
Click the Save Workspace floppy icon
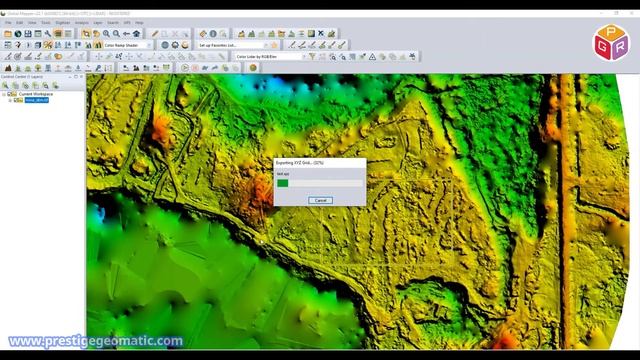pyautogui.click(x=28, y=34)
